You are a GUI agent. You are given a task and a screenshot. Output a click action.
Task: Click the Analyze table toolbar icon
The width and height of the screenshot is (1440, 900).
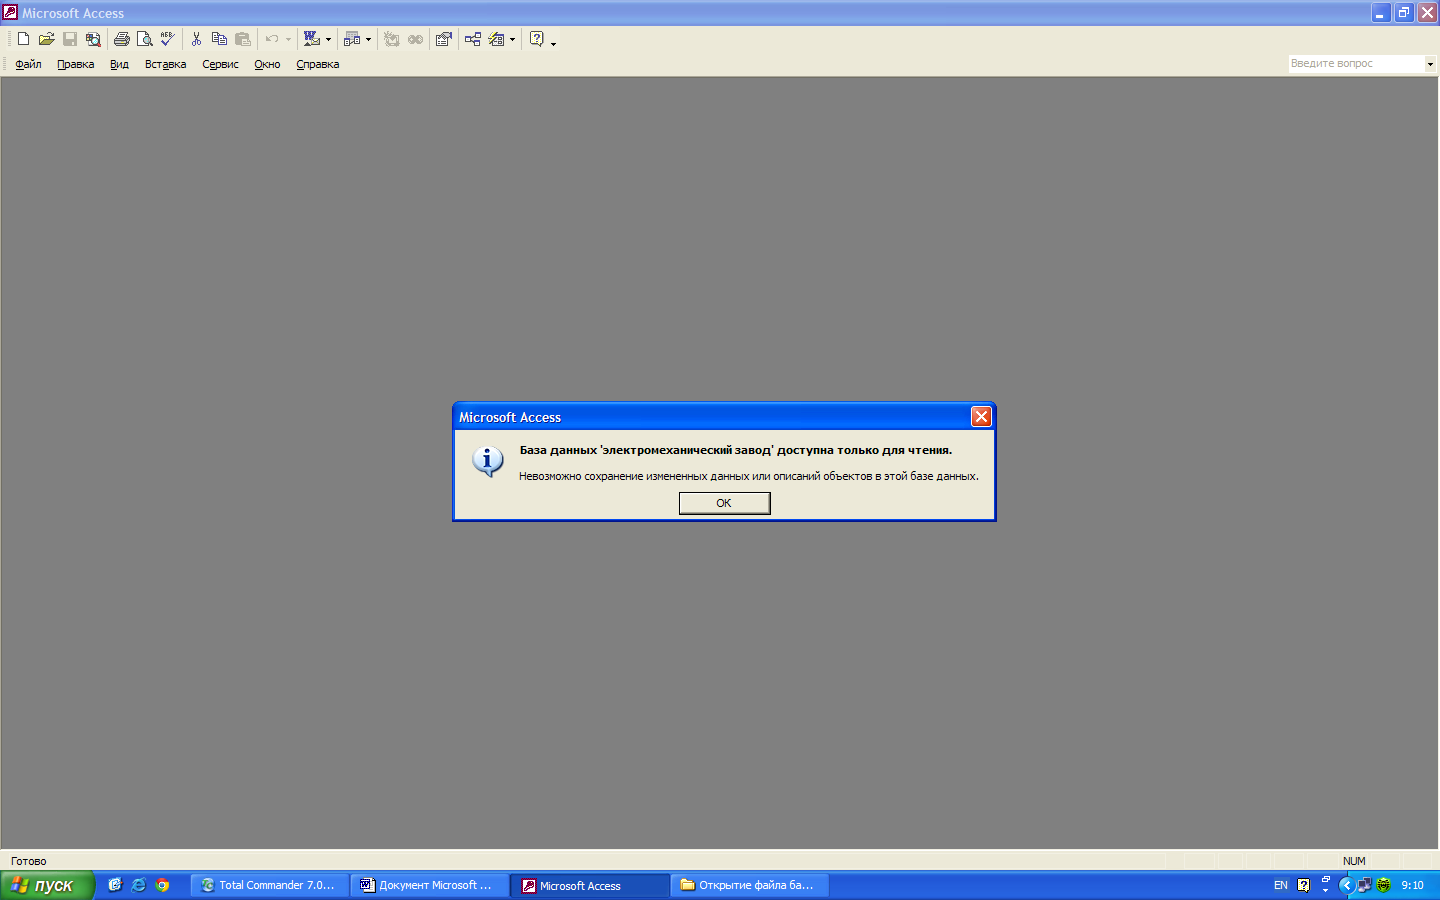(352, 39)
